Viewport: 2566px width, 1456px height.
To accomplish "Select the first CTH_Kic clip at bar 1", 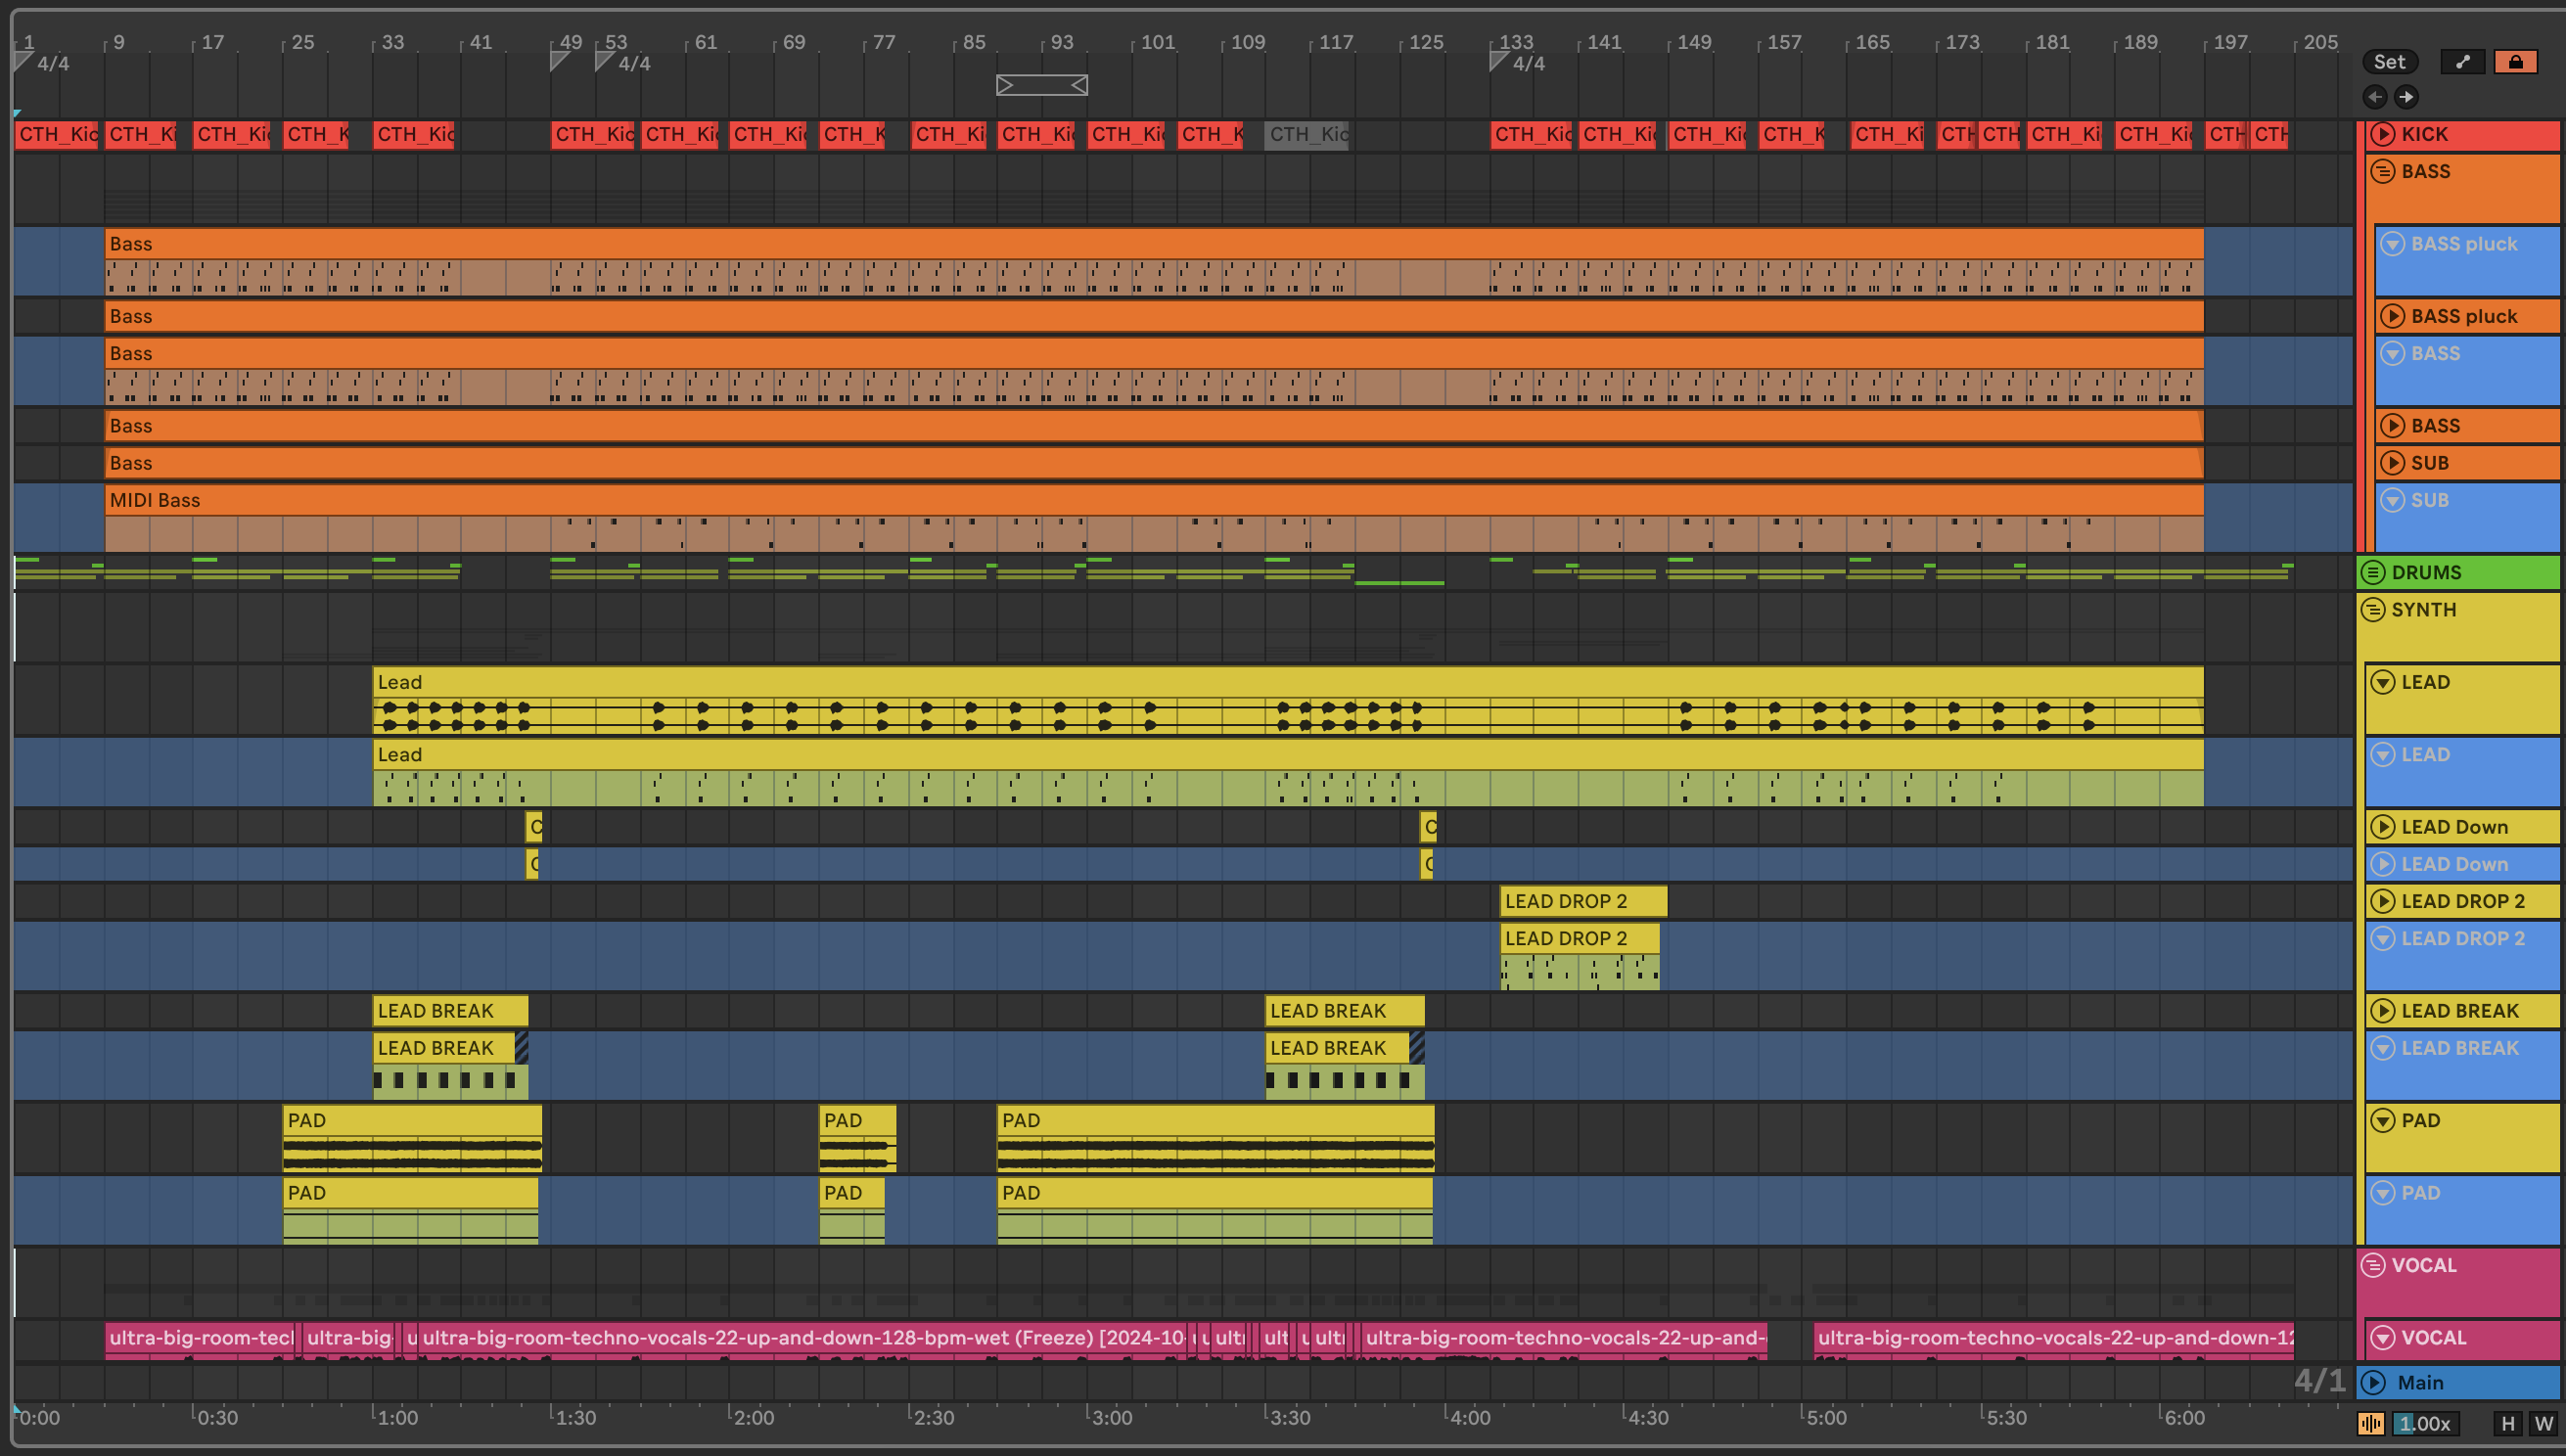I will 56,134.
